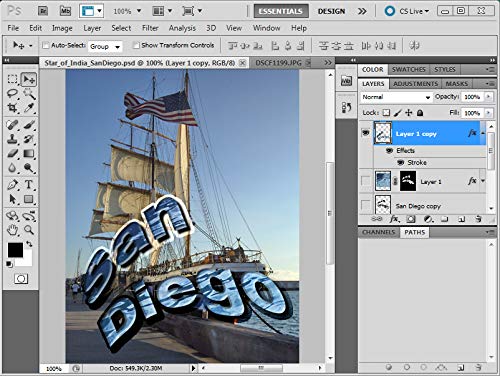Image resolution: width=500 pixels, height=376 pixels.
Task: Open the Screen Mode dropdown
Action: tap(192, 11)
